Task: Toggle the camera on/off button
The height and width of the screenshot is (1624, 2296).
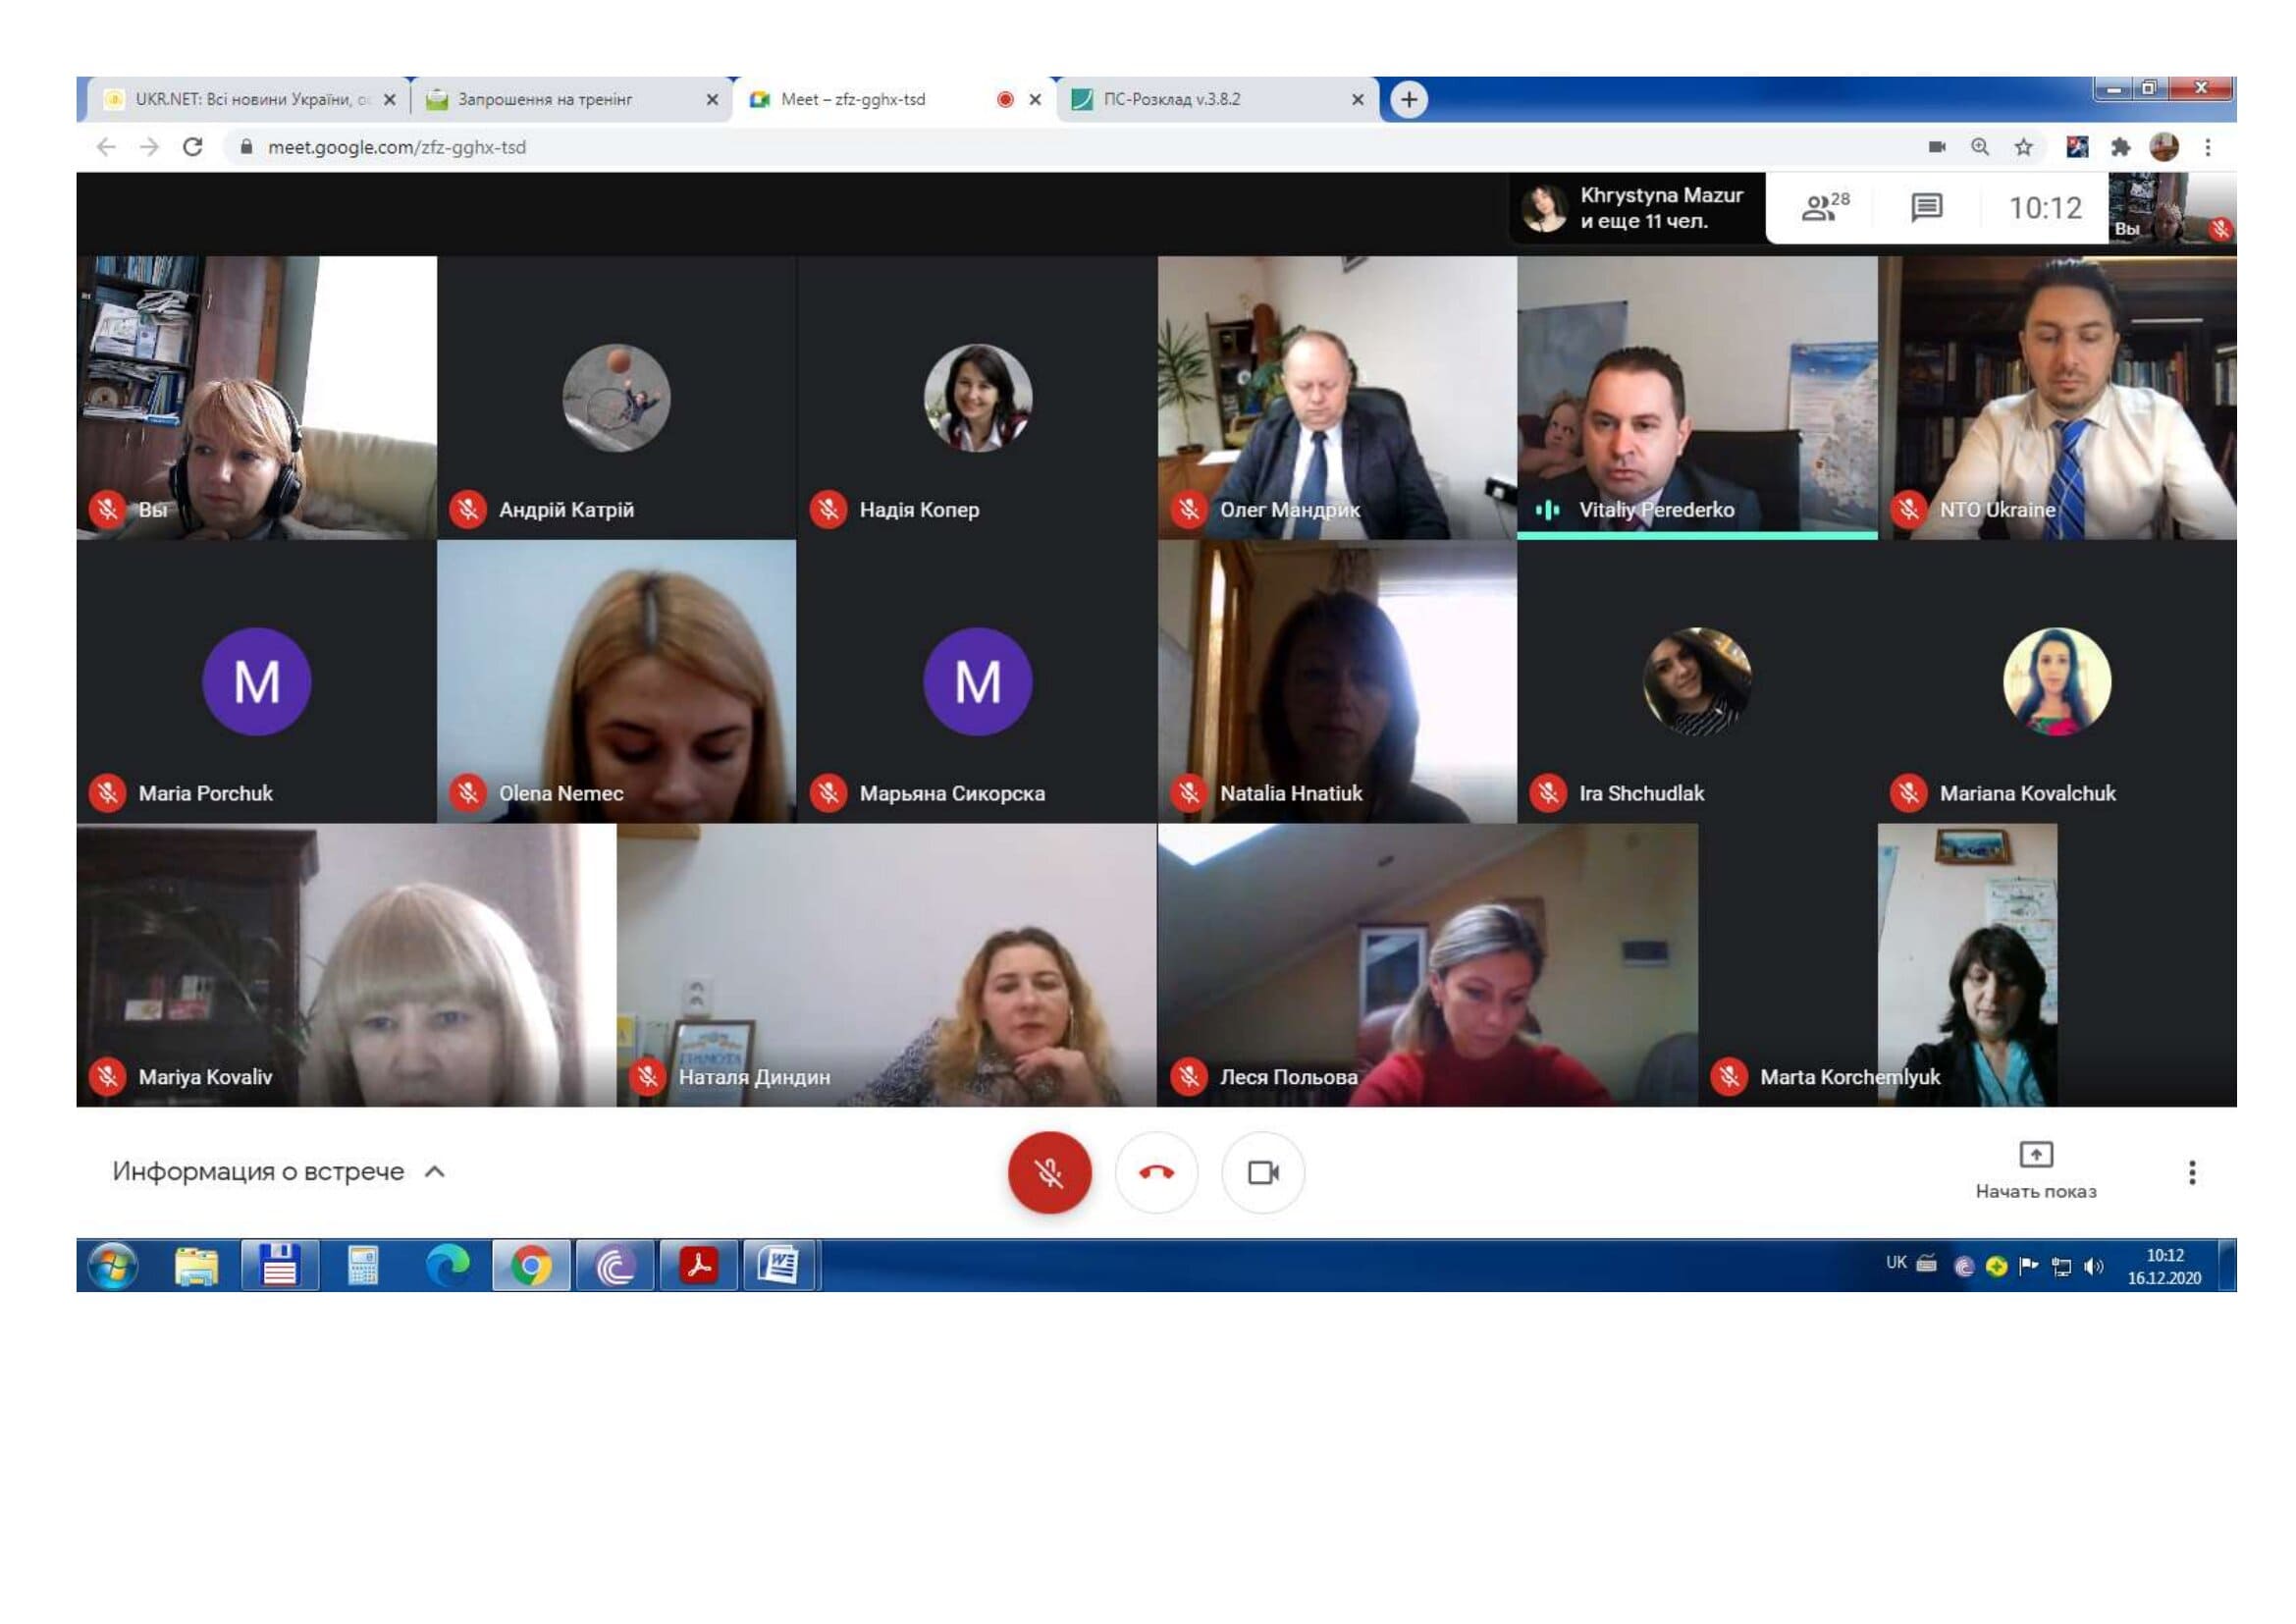Action: (1263, 1172)
